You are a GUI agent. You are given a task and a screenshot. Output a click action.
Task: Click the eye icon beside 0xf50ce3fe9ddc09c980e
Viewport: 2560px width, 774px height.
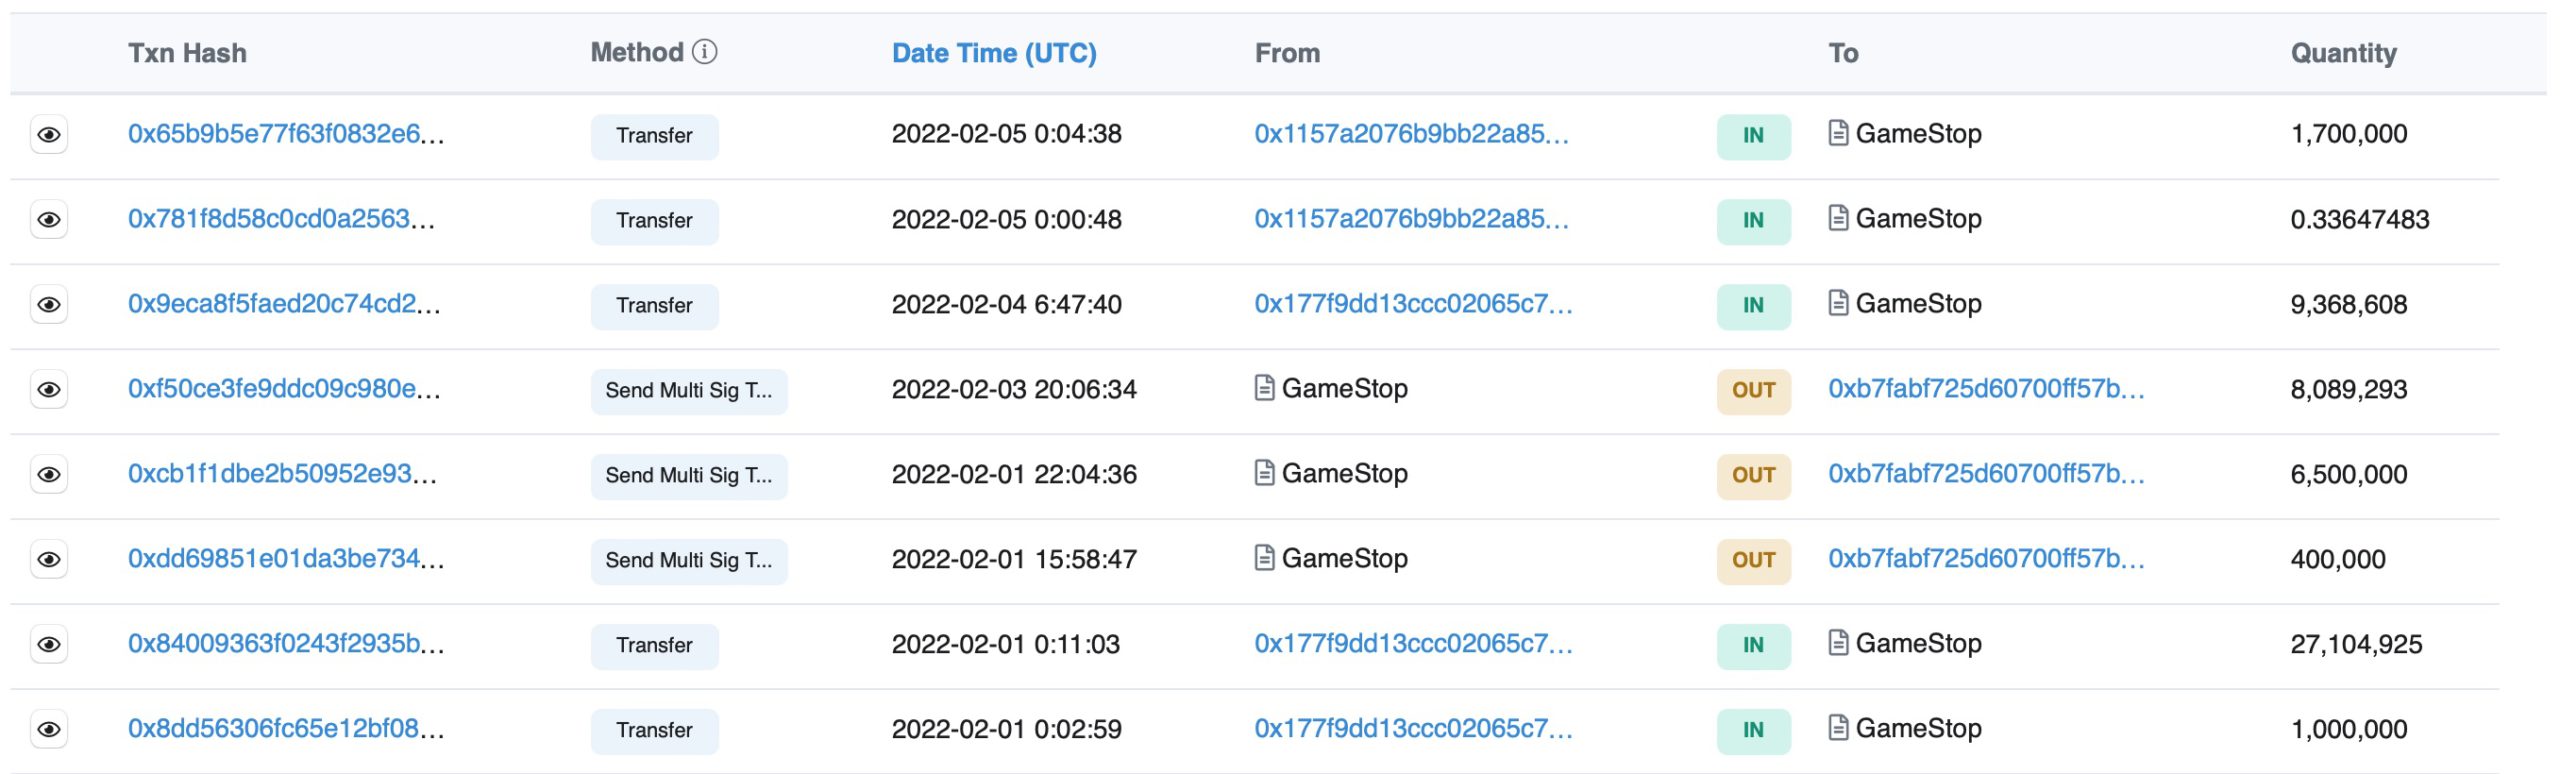point(49,390)
